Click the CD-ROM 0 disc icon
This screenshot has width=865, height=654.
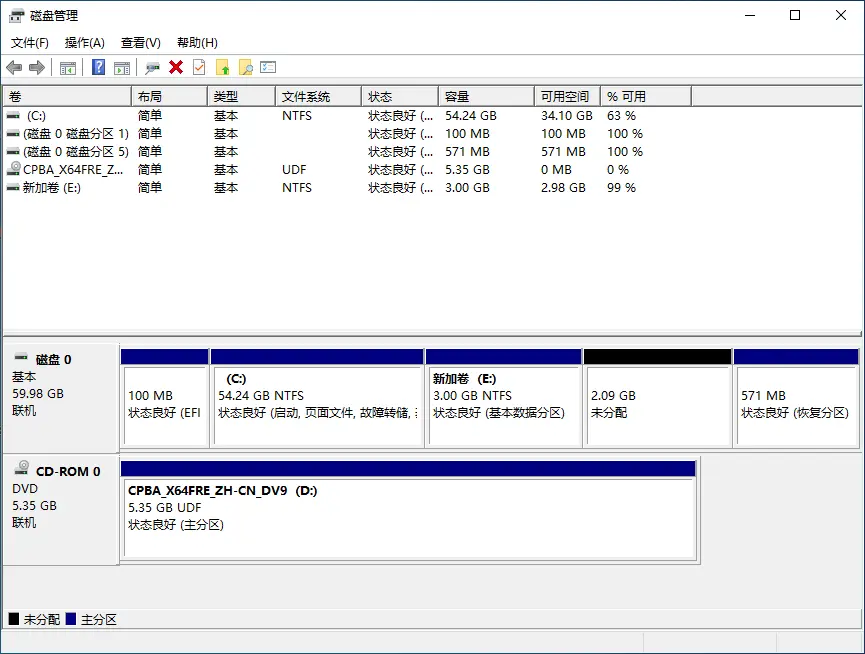tap(22, 468)
